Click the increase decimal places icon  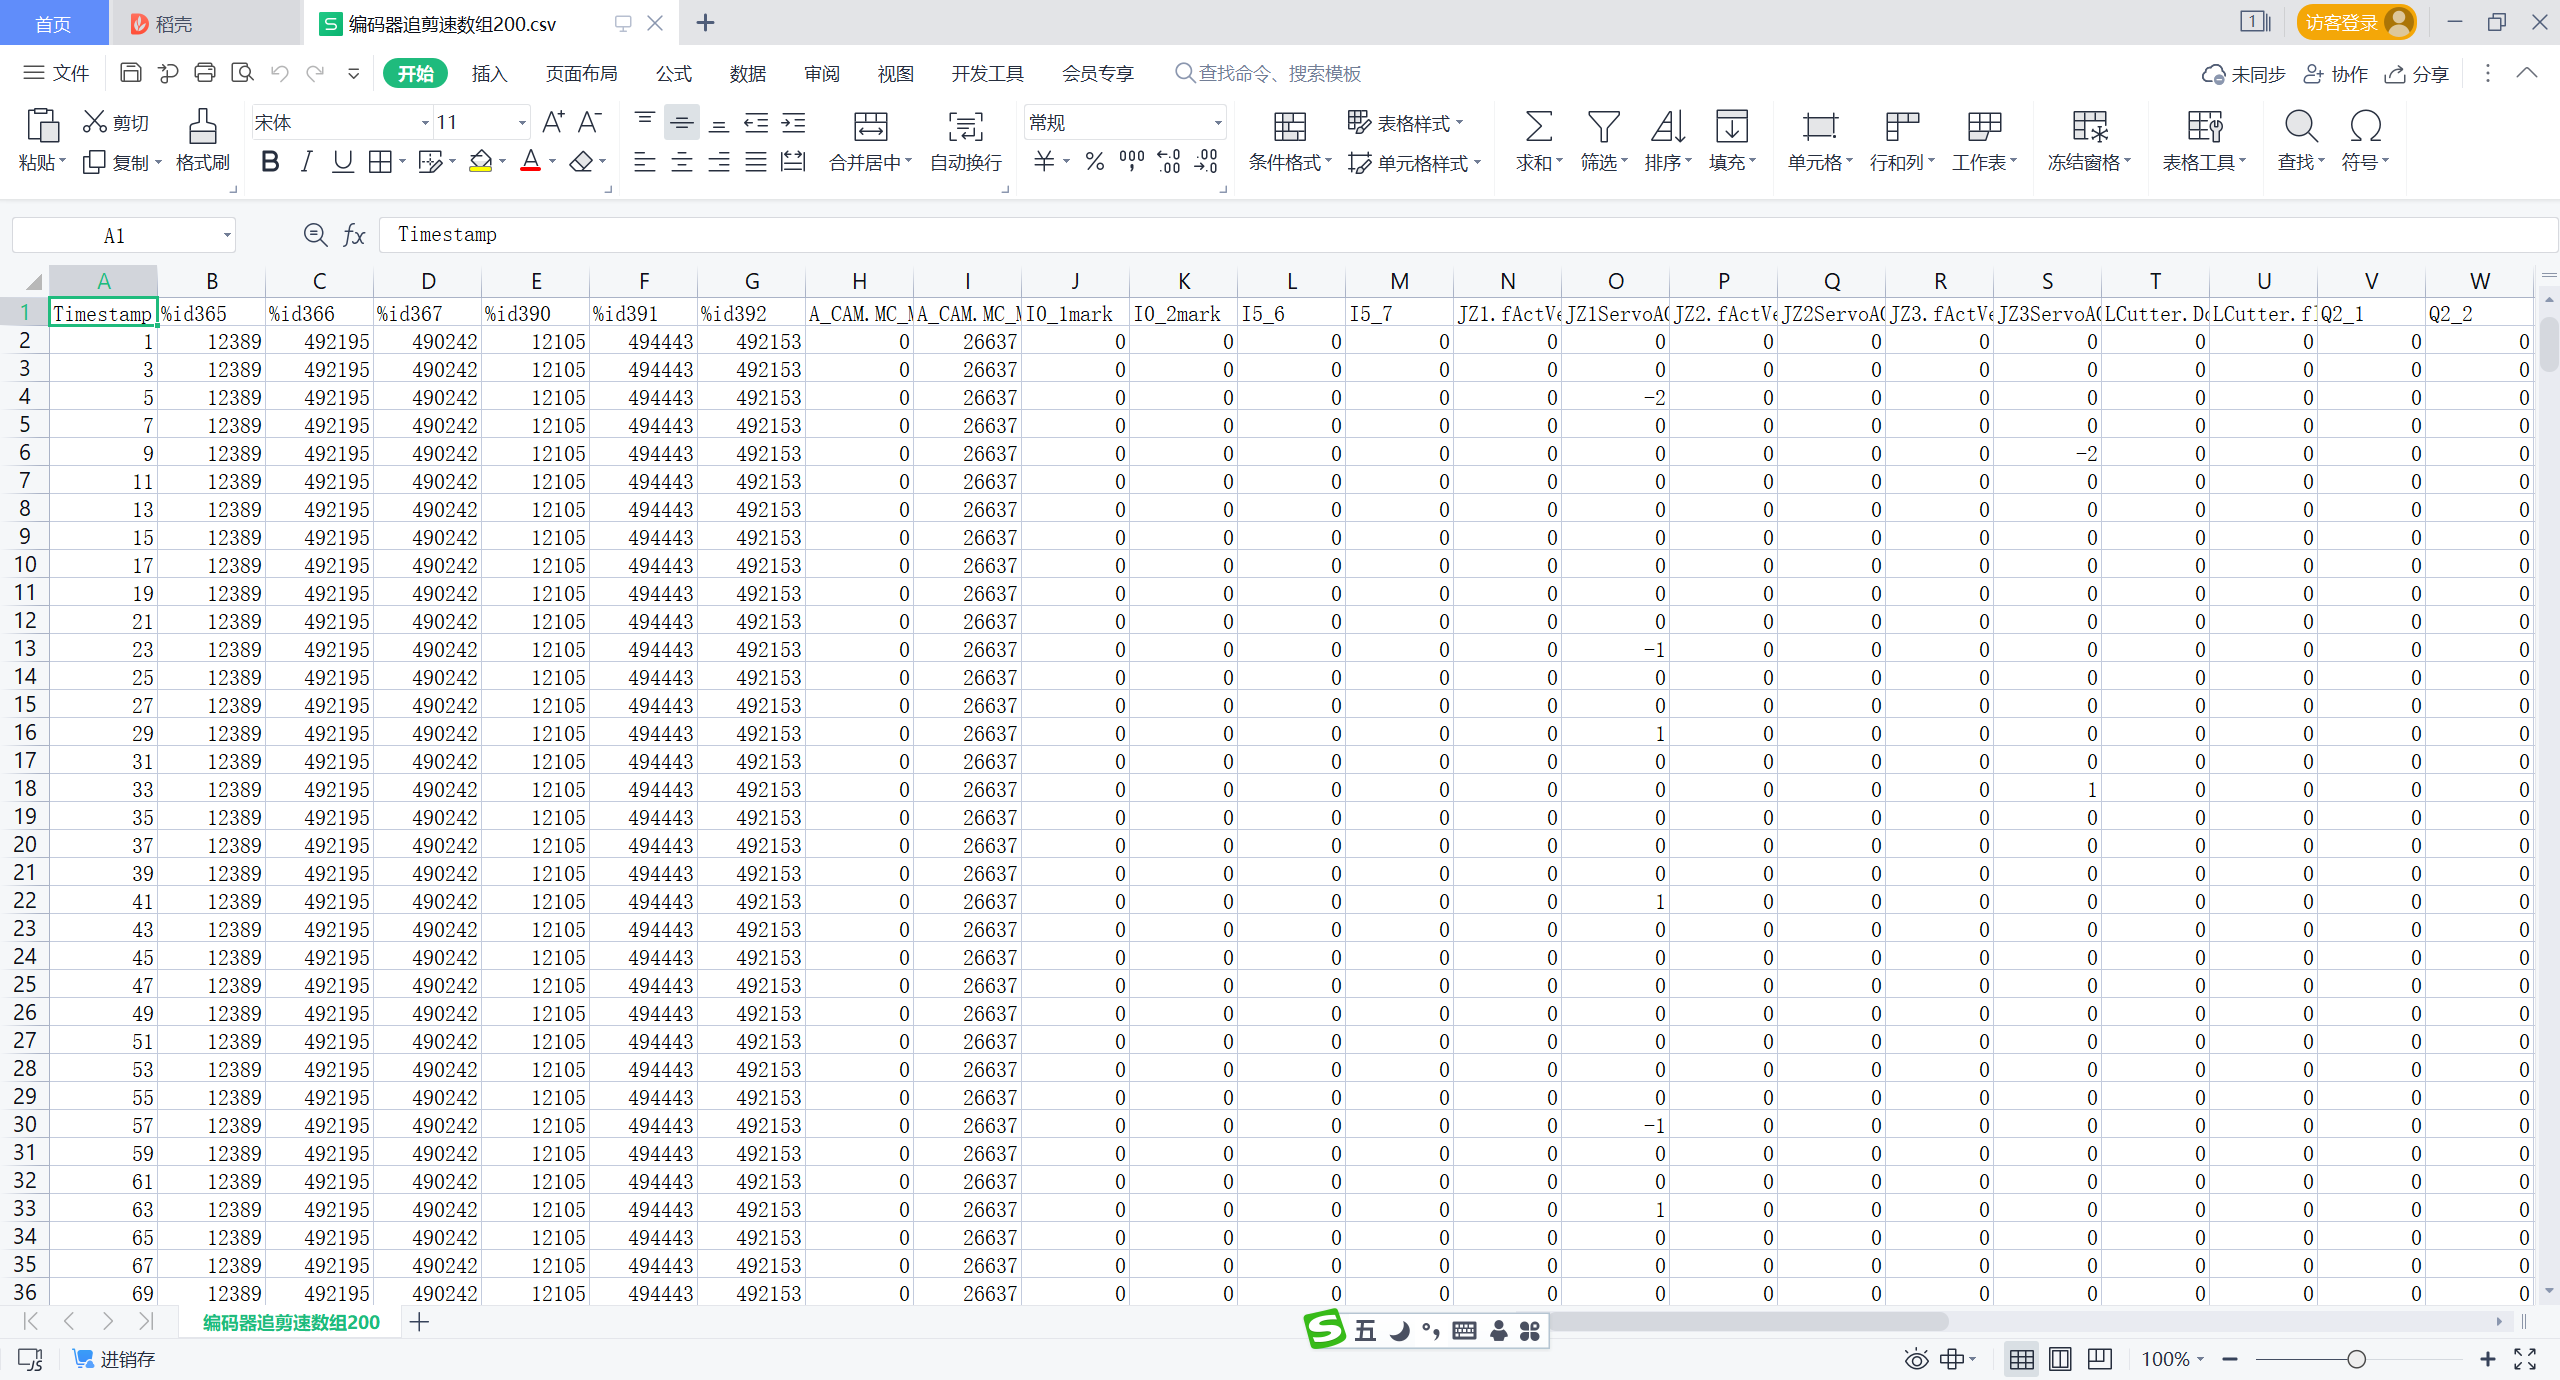tap(1169, 162)
